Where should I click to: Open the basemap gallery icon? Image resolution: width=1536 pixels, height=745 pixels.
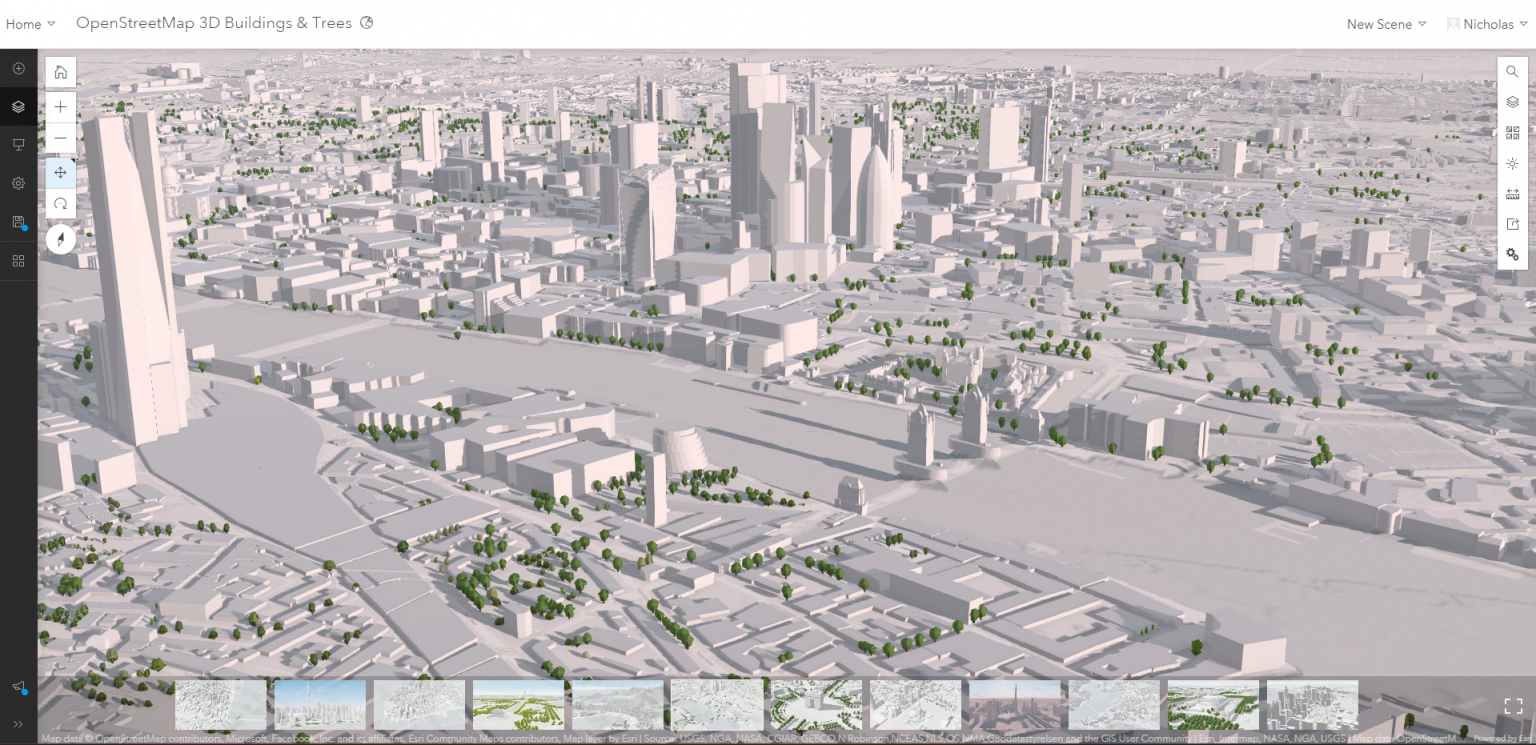(1512, 133)
